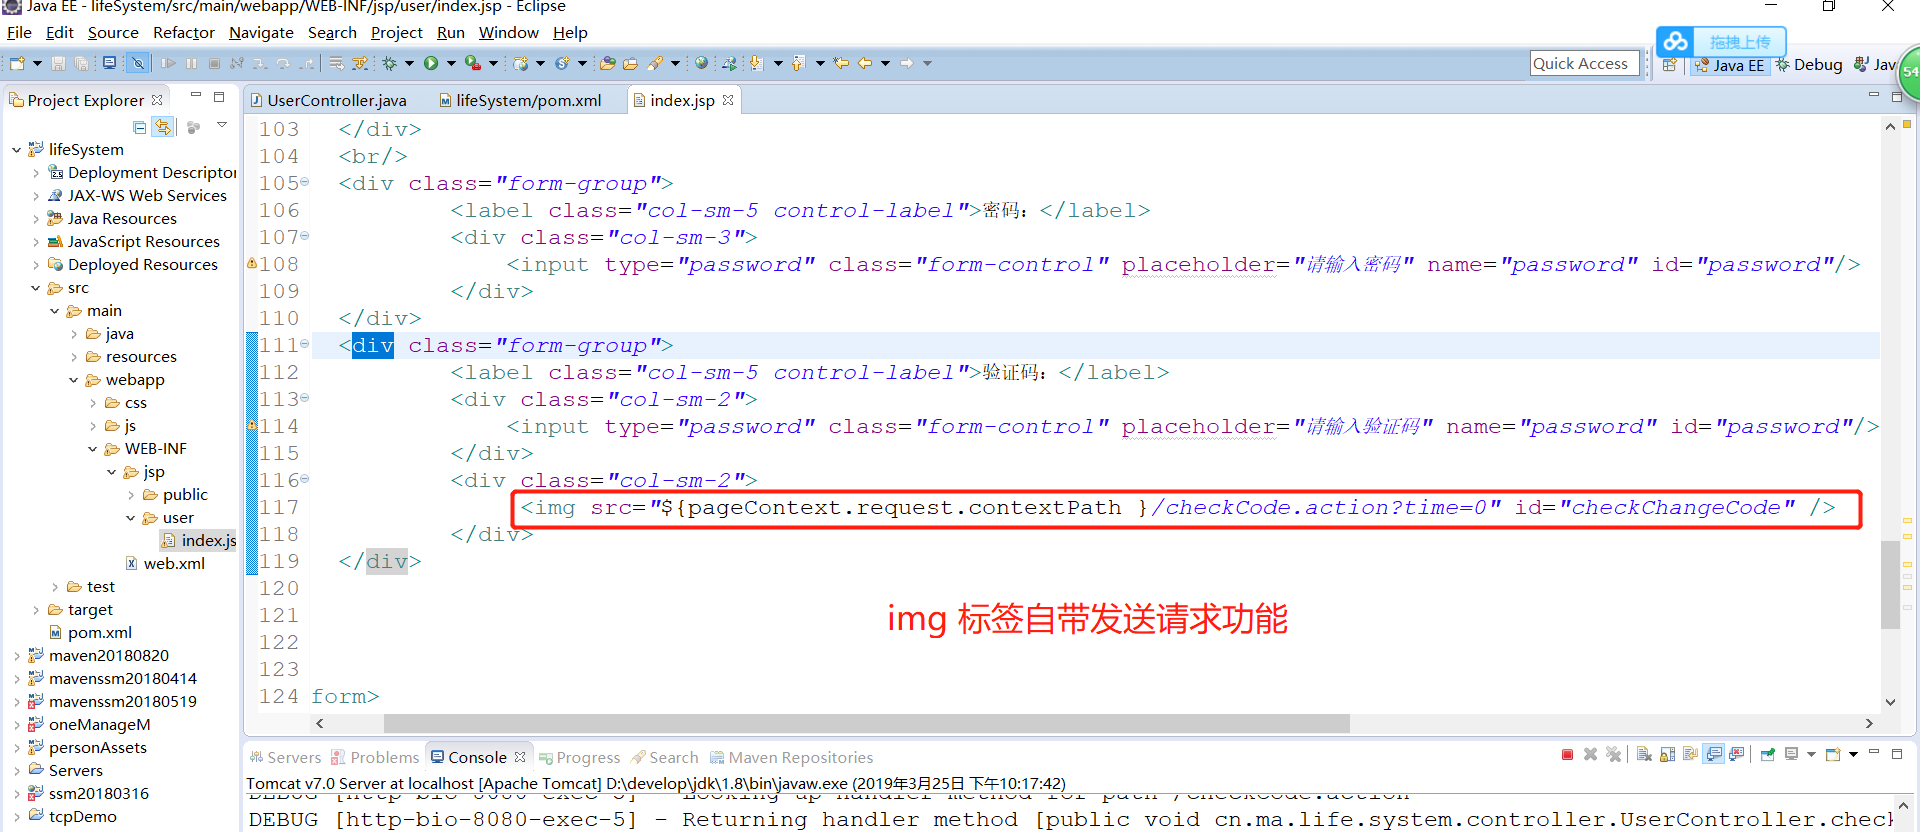The image size is (1920, 832).
Task: Toggle Show Console on Standard Out
Action: (x=1714, y=755)
